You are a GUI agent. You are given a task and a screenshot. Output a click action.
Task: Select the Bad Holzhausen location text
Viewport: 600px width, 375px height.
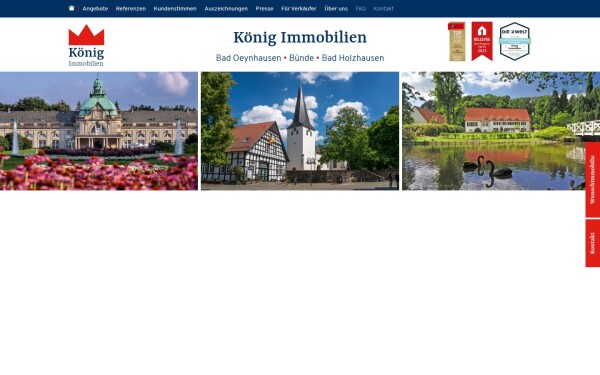click(353, 58)
